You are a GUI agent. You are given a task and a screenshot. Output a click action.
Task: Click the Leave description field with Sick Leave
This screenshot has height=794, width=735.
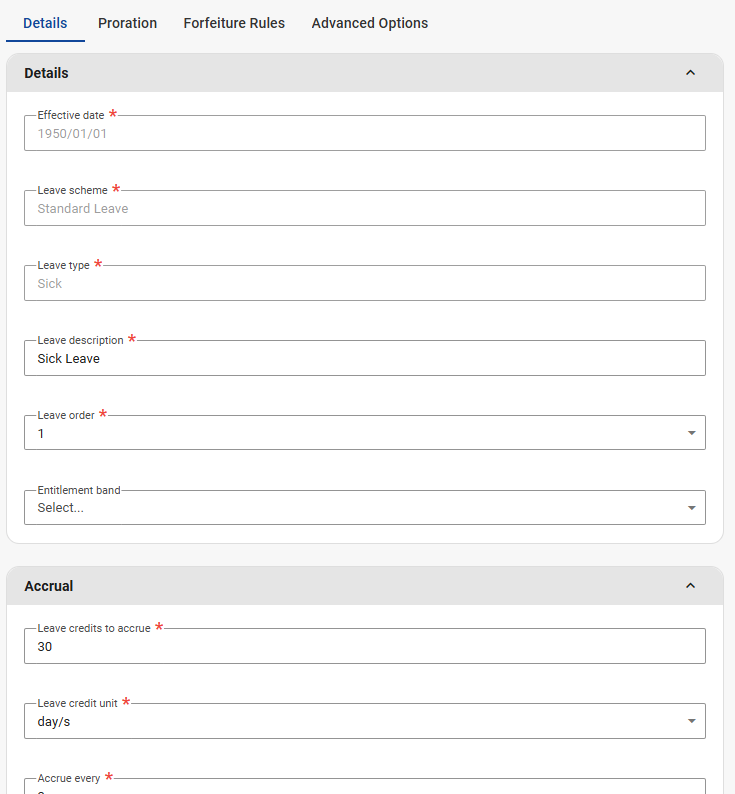coord(364,358)
